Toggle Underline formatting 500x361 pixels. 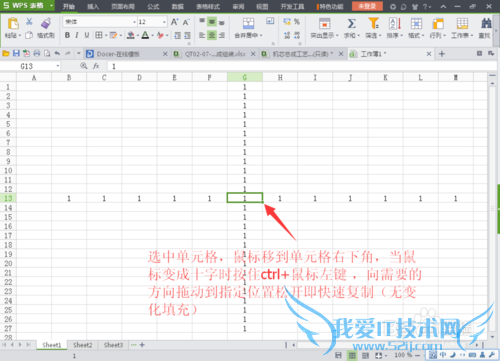click(x=87, y=35)
